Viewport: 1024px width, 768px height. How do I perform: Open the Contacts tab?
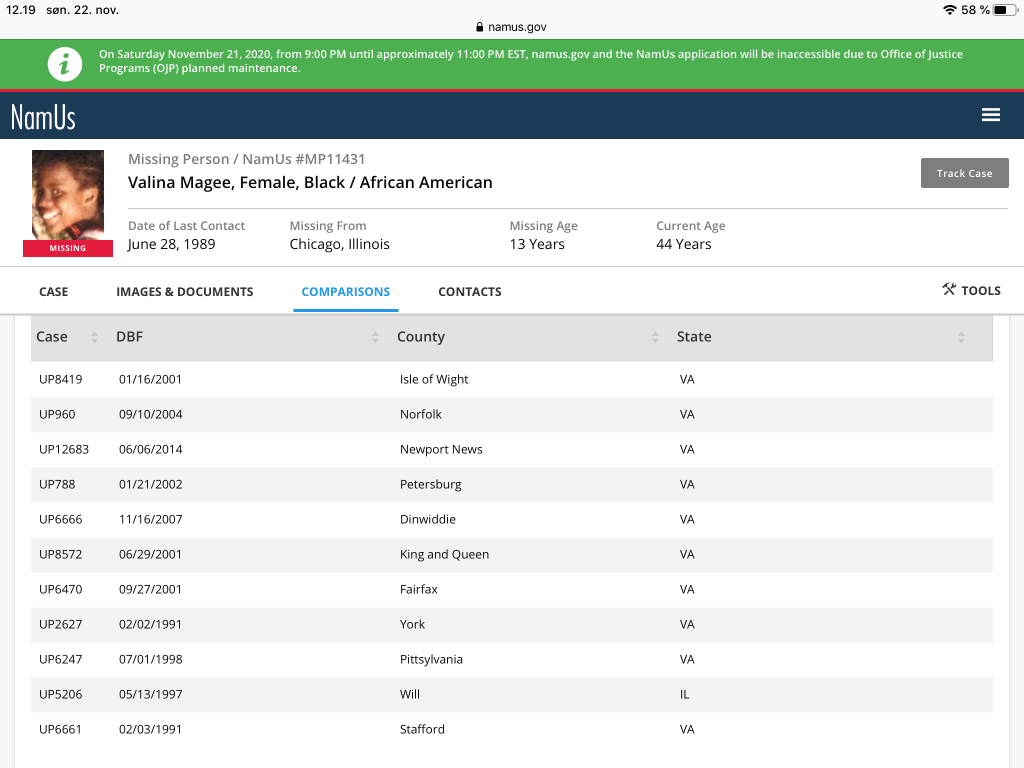[470, 292]
